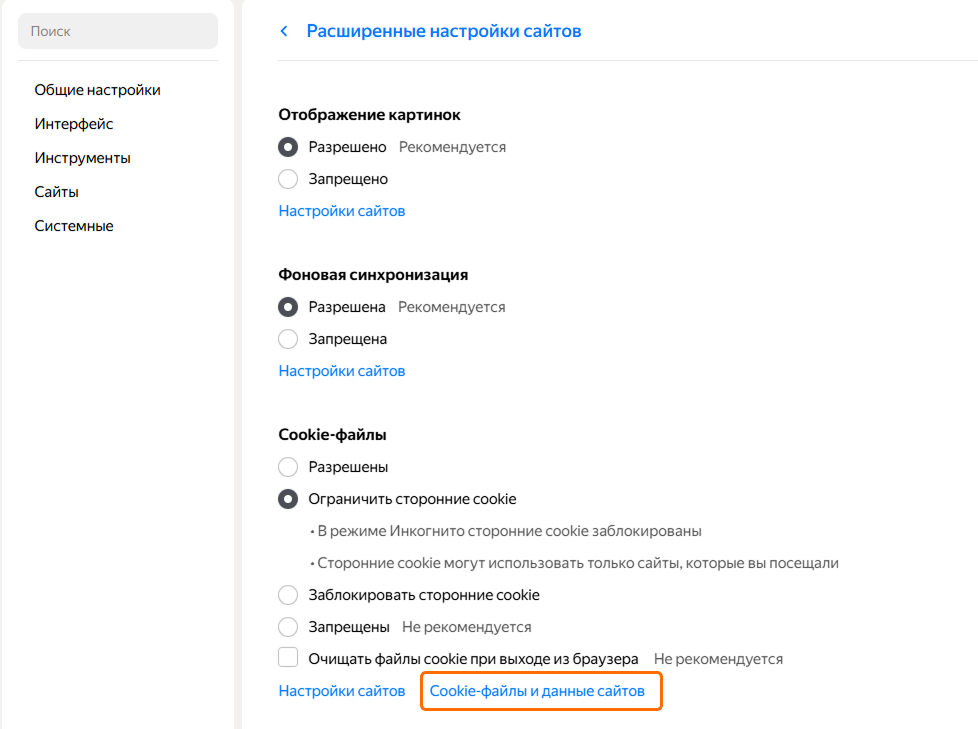Select Запрещено for image display
Viewport: 978px width, 729px height.
[x=288, y=179]
